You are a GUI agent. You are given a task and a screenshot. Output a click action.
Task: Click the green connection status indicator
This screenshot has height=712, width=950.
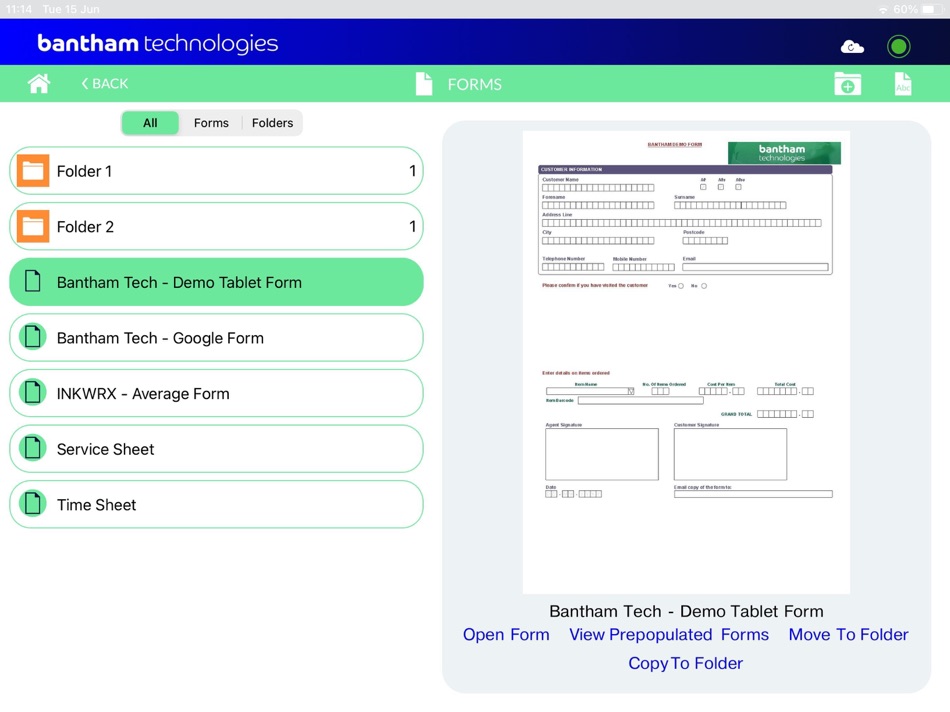coord(898,46)
